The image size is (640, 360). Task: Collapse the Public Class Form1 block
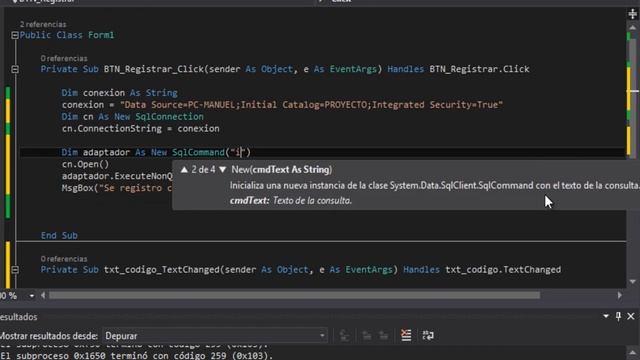tap(15, 35)
